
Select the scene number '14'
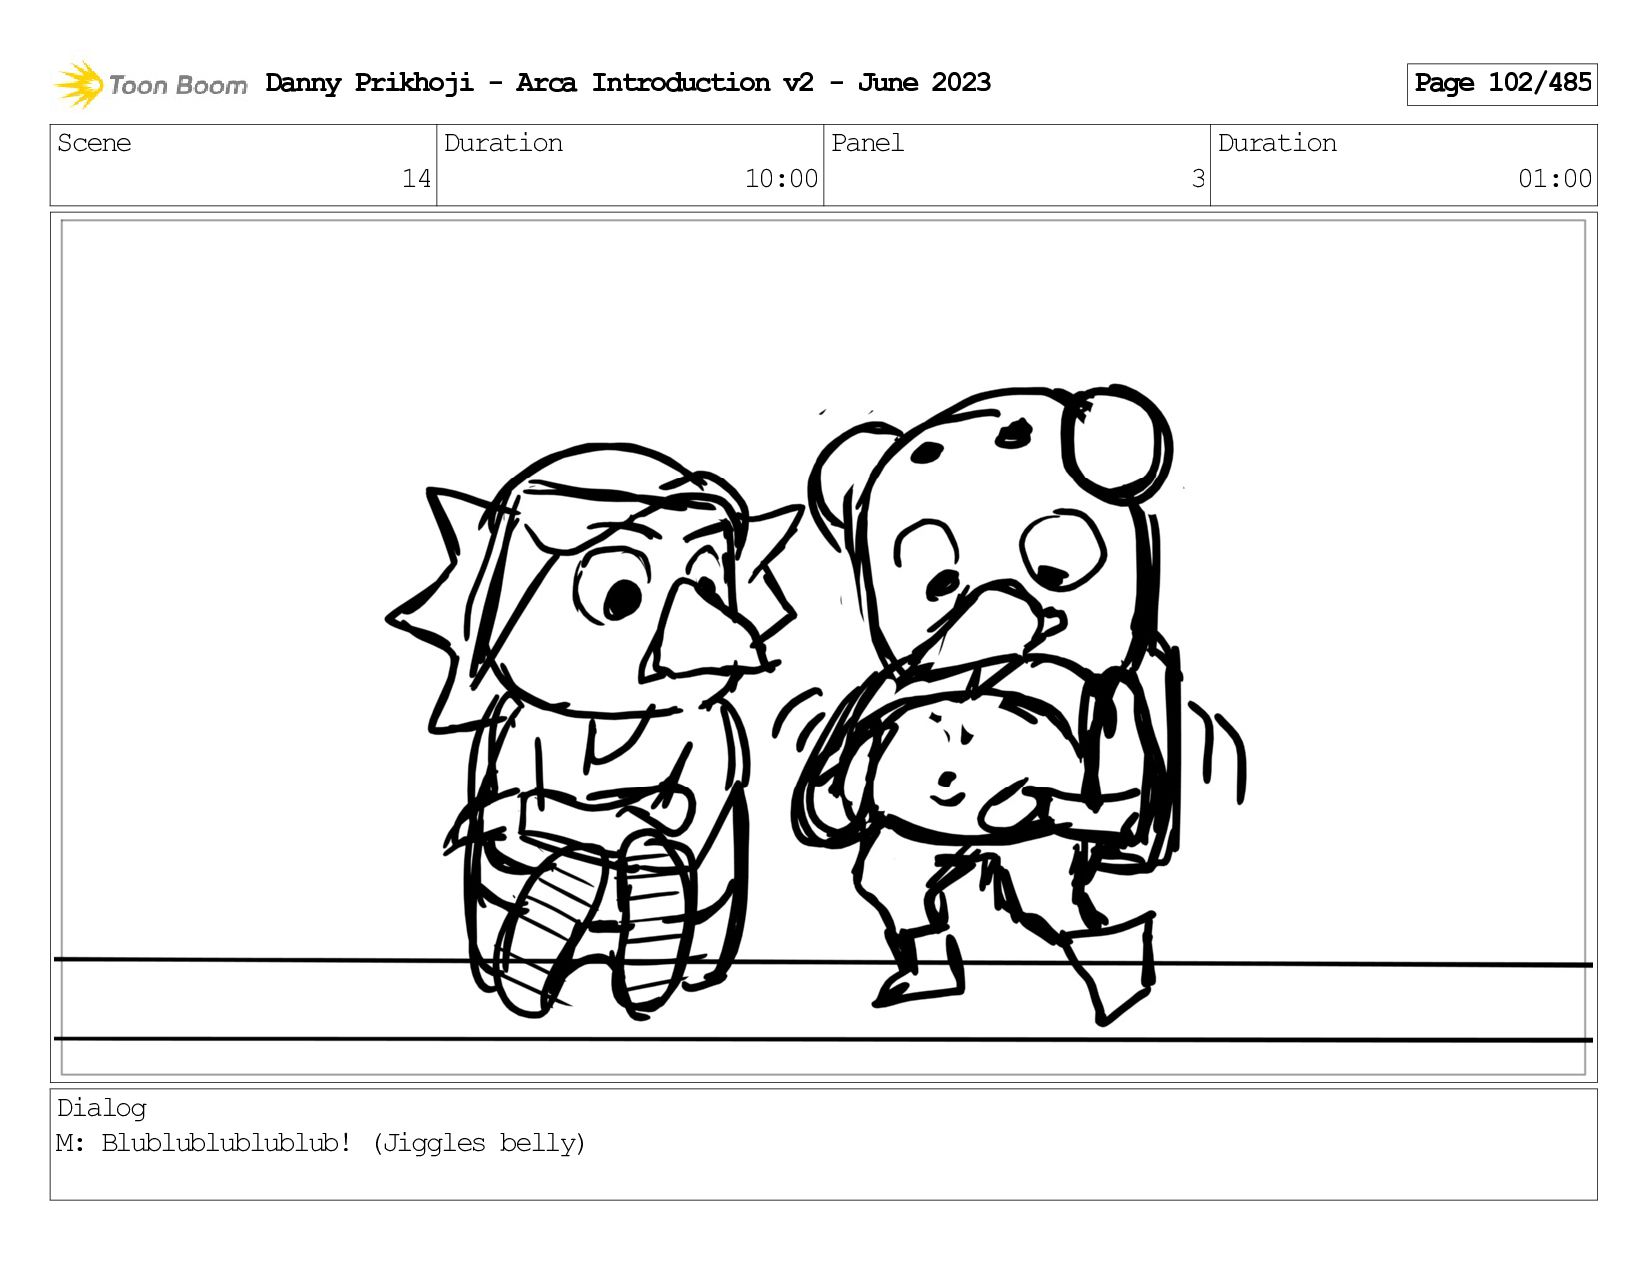click(416, 179)
